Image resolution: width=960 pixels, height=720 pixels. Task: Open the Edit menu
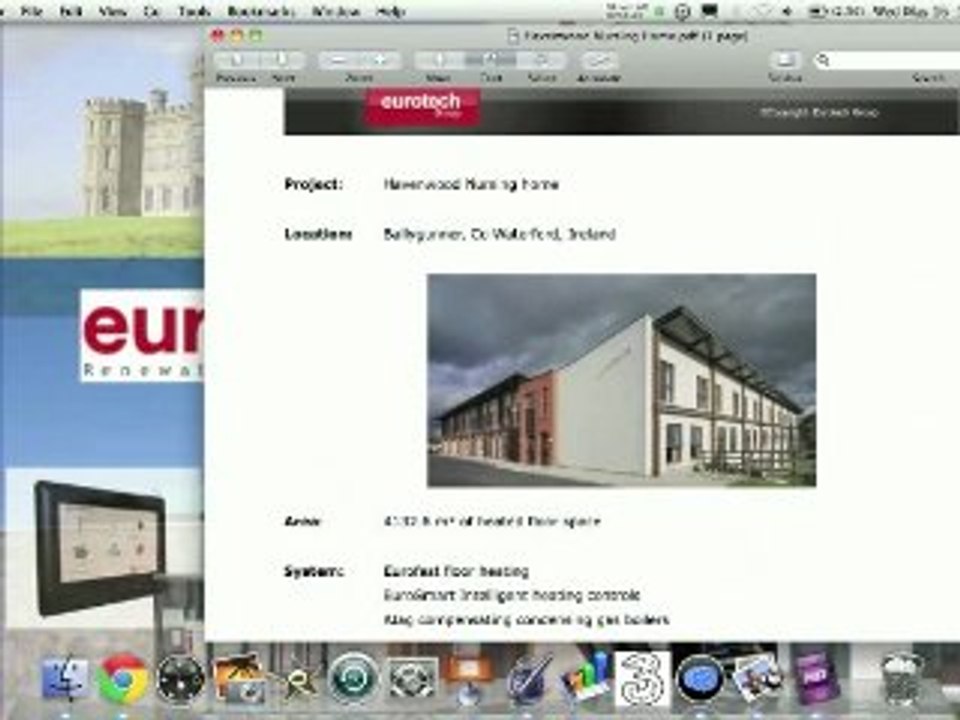point(71,11)
